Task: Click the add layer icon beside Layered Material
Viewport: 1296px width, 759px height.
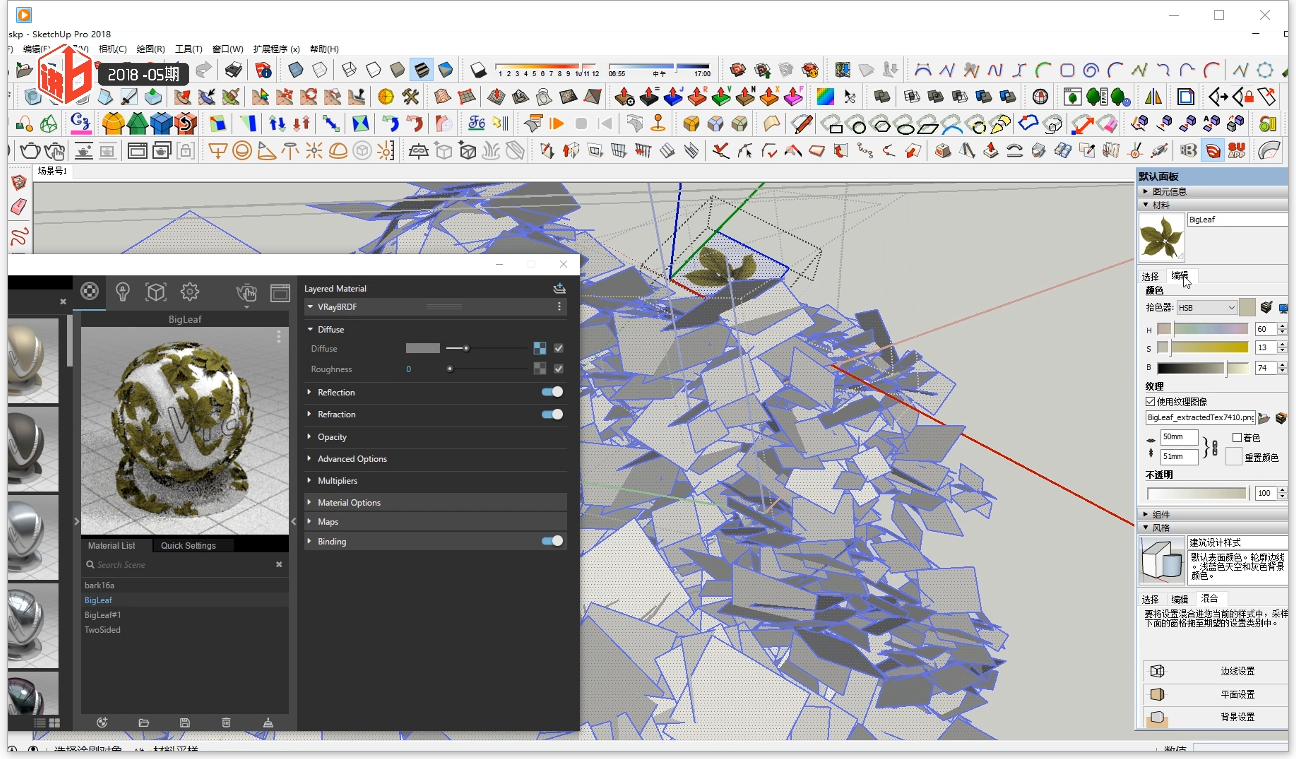Action: click(x=559, y=288)
